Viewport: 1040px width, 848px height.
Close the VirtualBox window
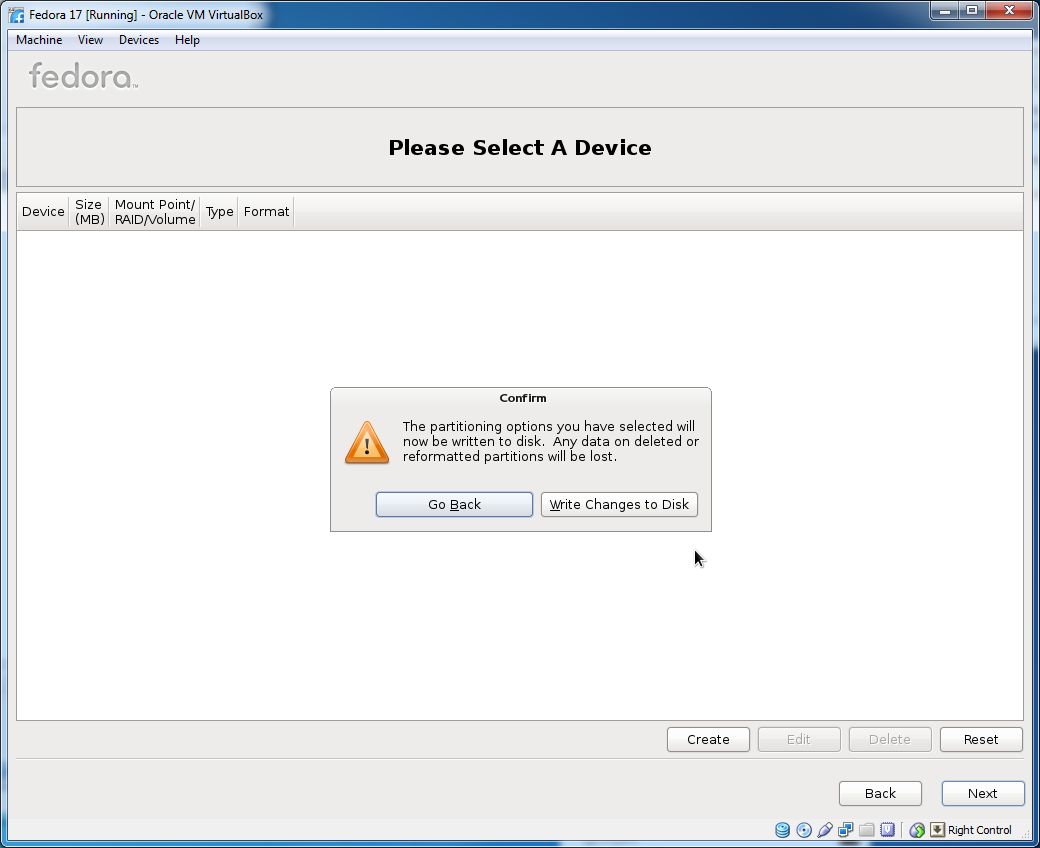coord(1009,11)
